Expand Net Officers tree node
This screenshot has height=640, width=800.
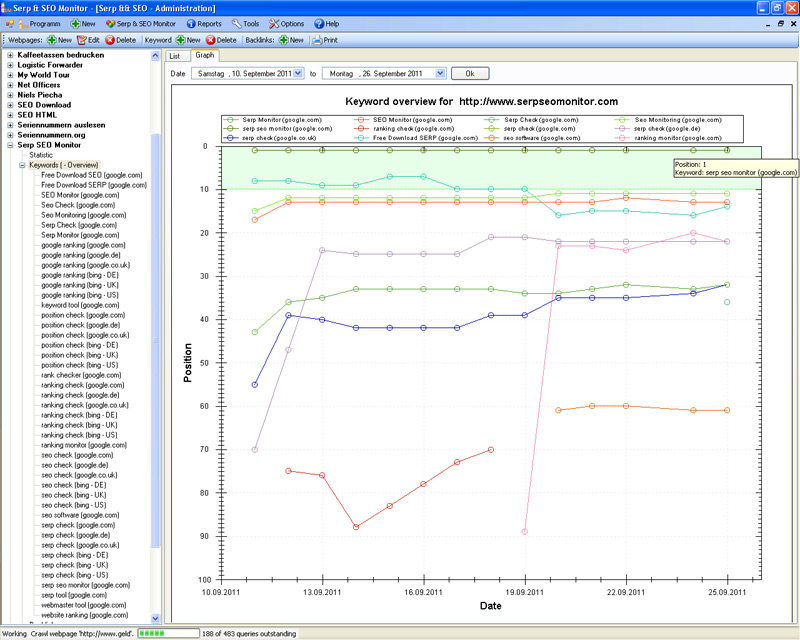click(x=10, y=85)
